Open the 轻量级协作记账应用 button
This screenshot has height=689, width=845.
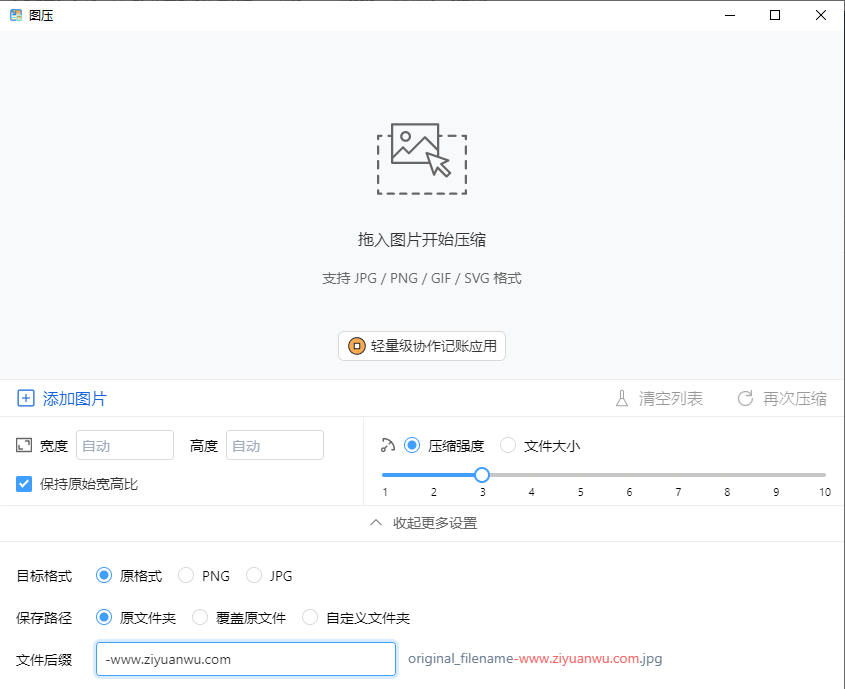(421, 345)
